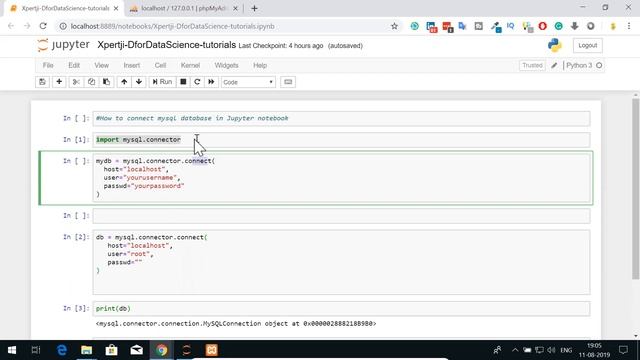Copy selected cells from the toolbar
The height and width of the screenshot is (360, 640).
click(x=91, y=82)
